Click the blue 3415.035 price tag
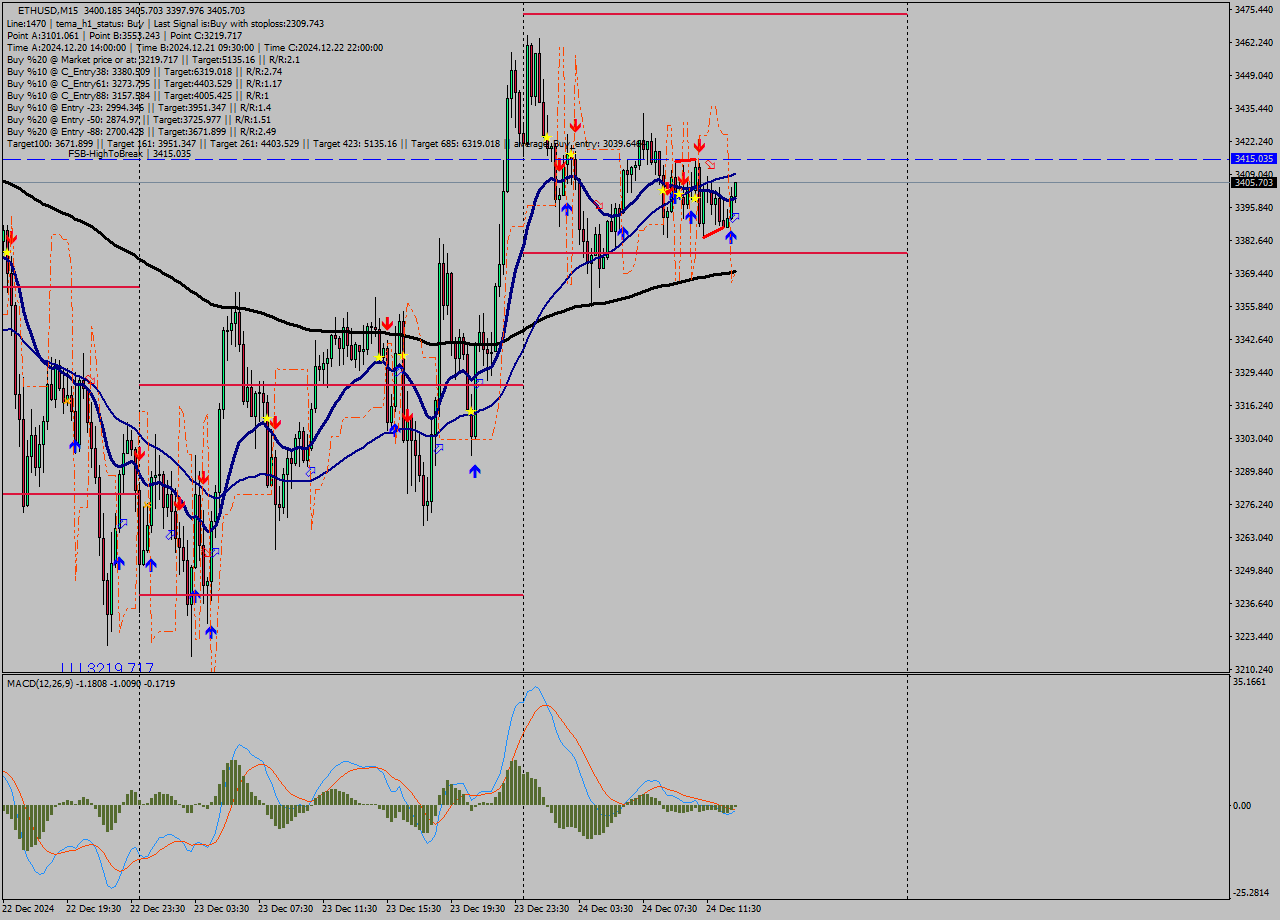The width and height of the screenshot is (1280, 920). (x=1254, y=159)
